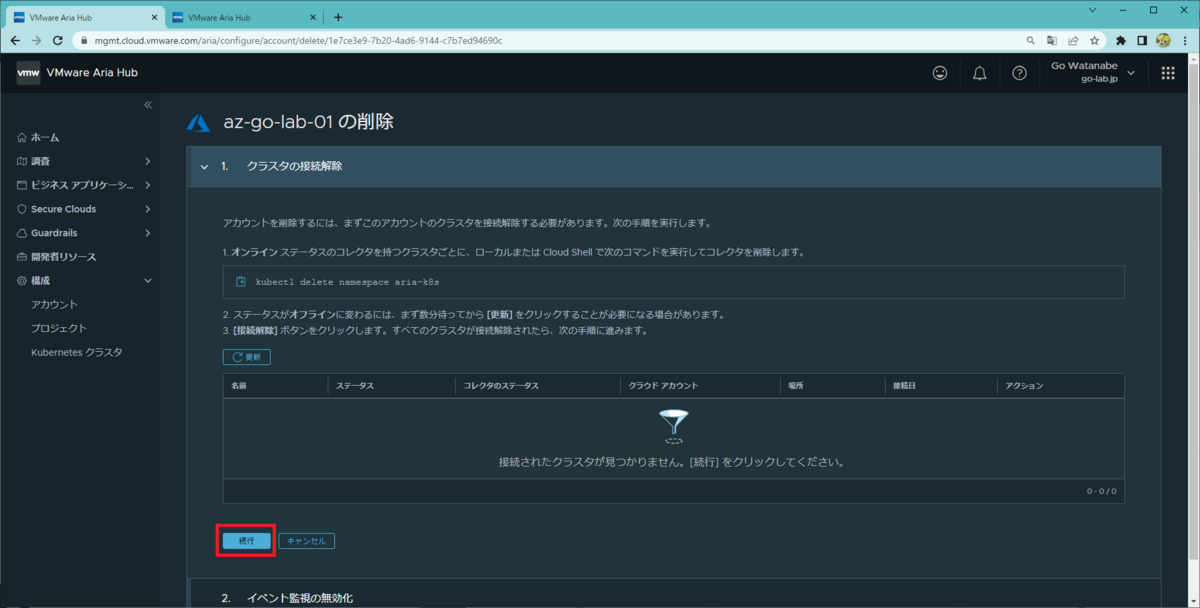This screenshot has height=608, width=1200.
Task: Click the 接続日 column header
Action: tap(903, 385)
